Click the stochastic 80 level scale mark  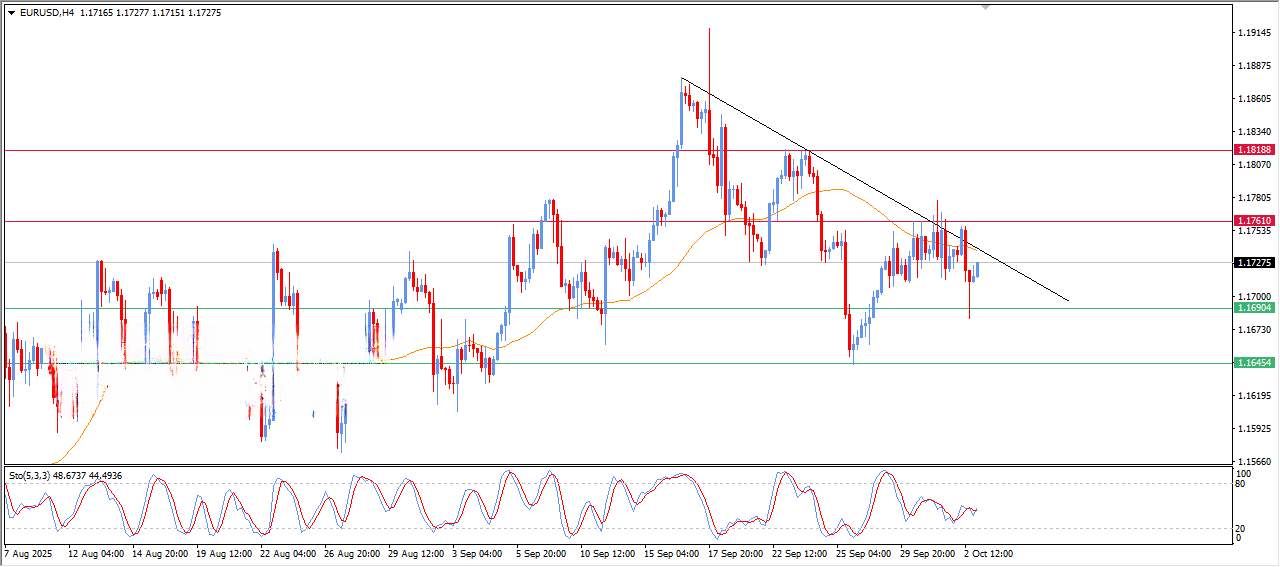click(1242, 484)
